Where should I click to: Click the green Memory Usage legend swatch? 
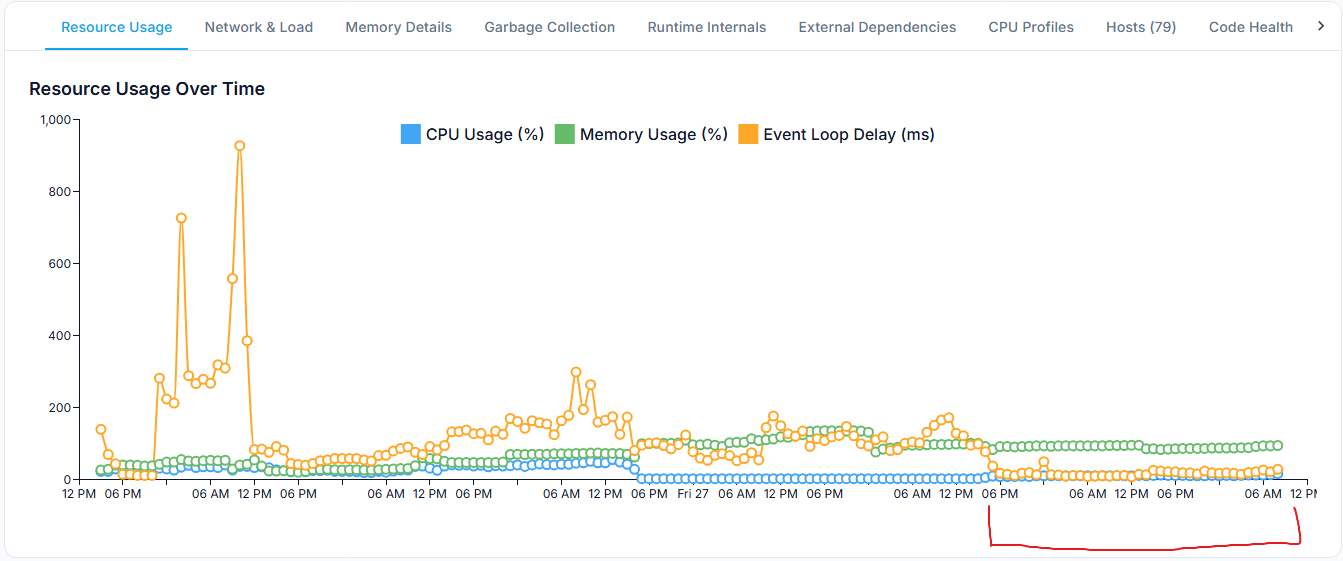pos(564,134)
